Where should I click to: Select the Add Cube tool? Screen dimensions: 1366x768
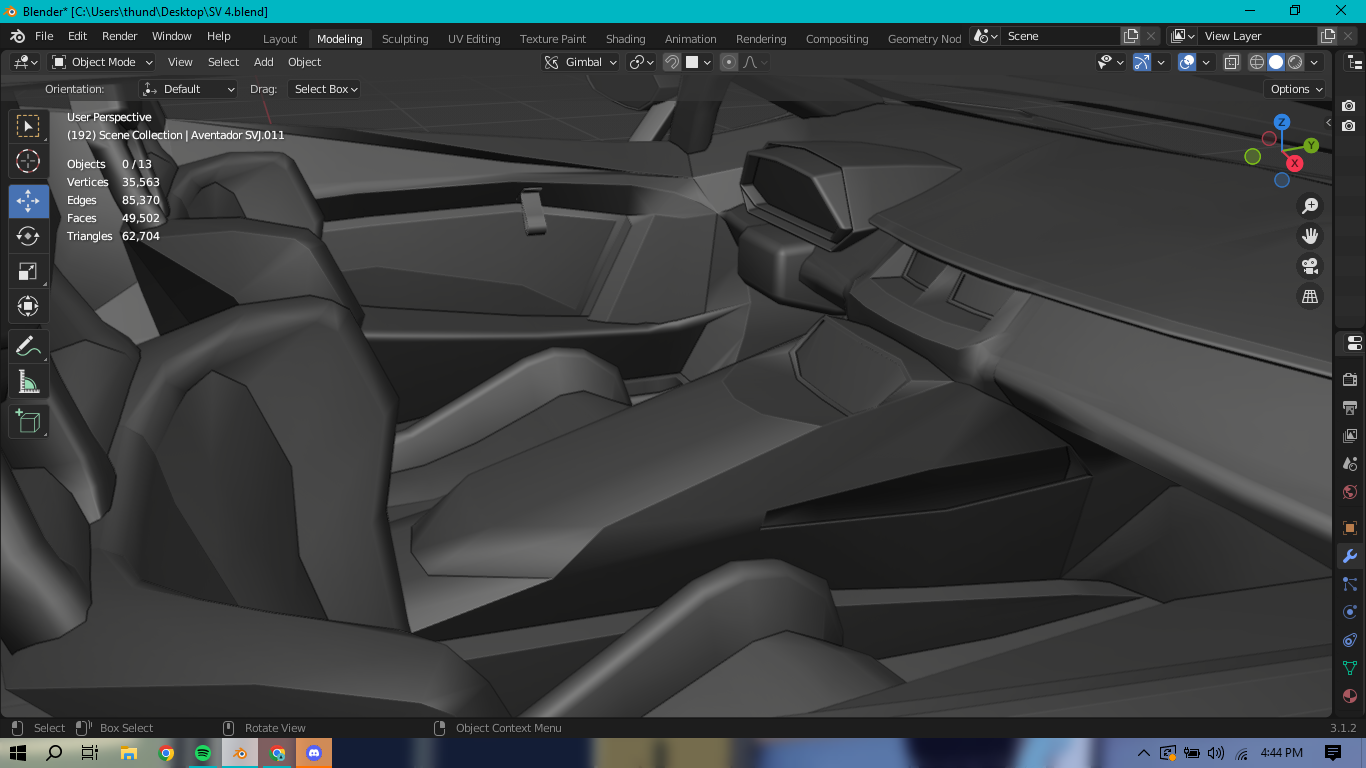click(x=28, y=421)
